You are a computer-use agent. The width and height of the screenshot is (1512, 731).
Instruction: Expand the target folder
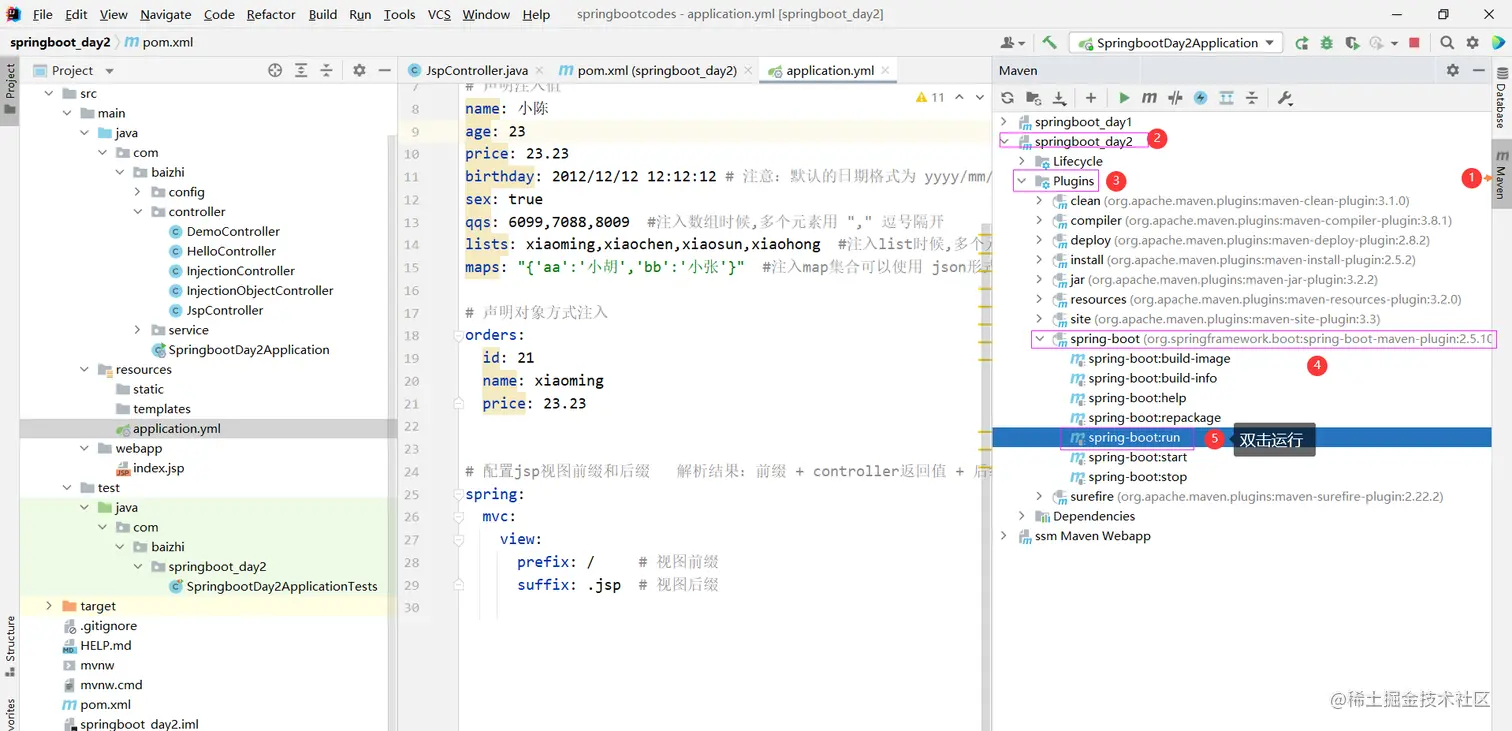point(49,606)
